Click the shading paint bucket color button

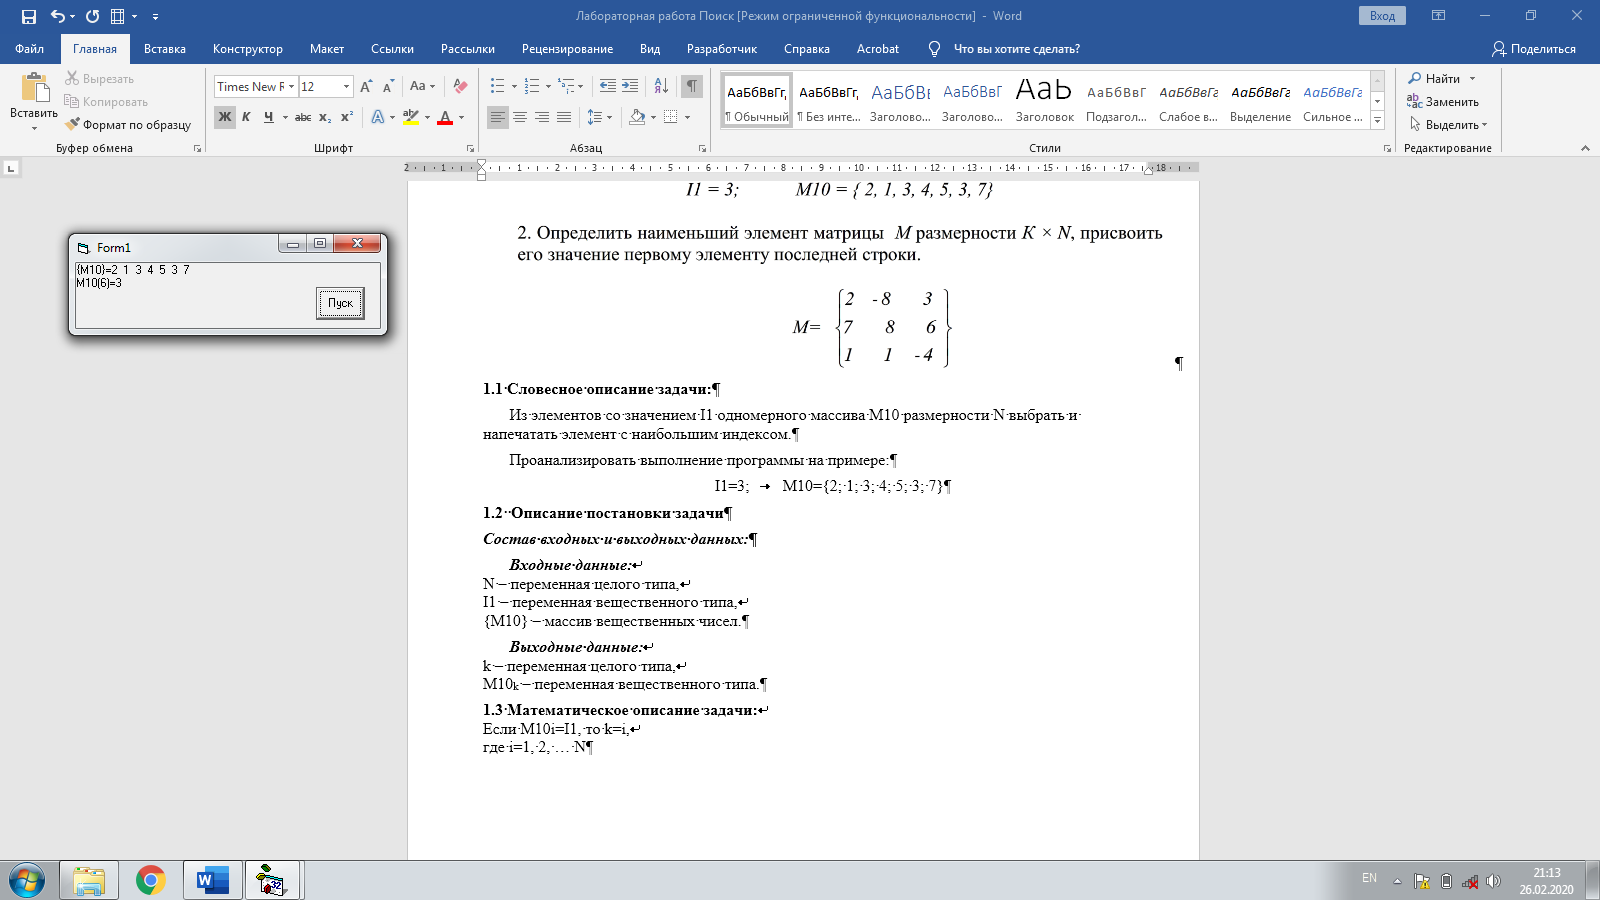(x=637, y=117)
